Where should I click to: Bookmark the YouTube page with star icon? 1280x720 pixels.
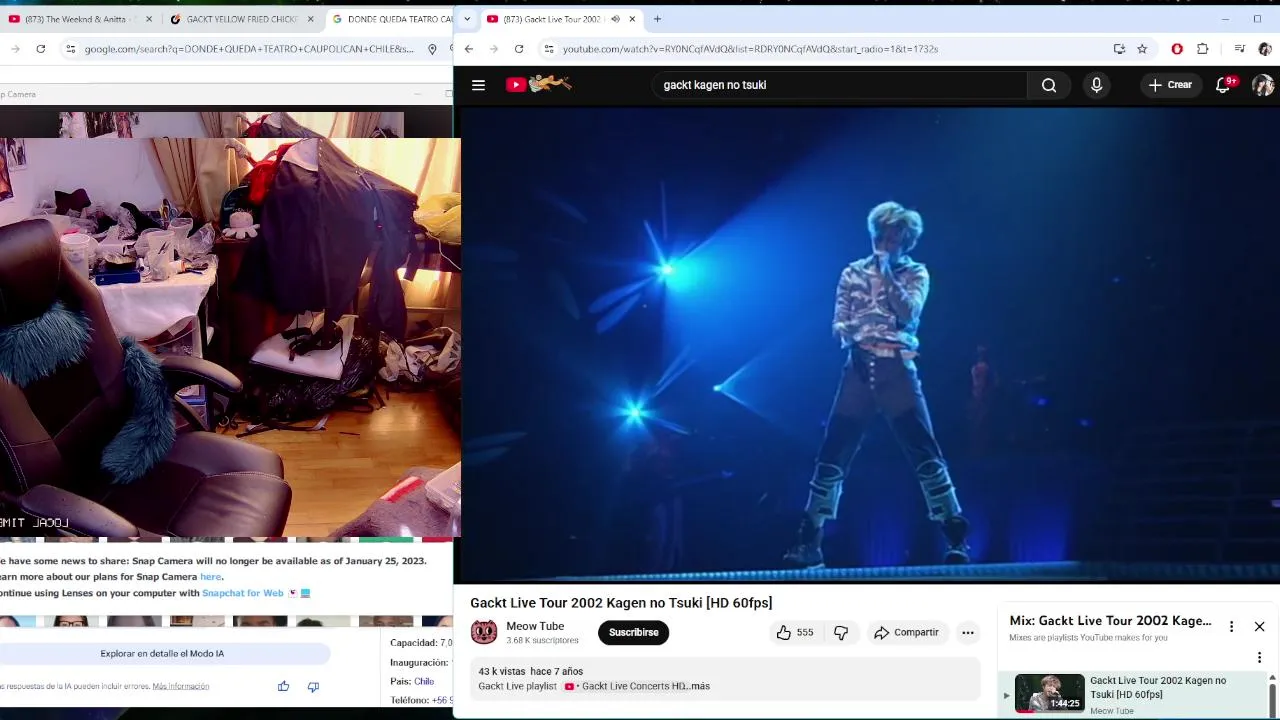pos(1142,49)
